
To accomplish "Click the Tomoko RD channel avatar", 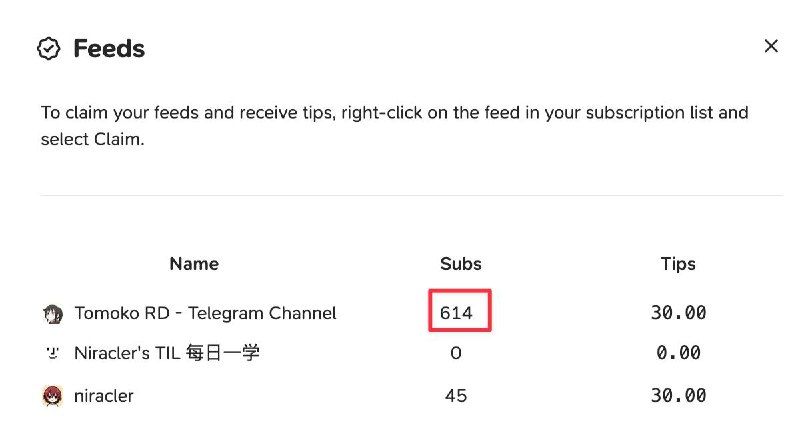I will tap(53, 314).
